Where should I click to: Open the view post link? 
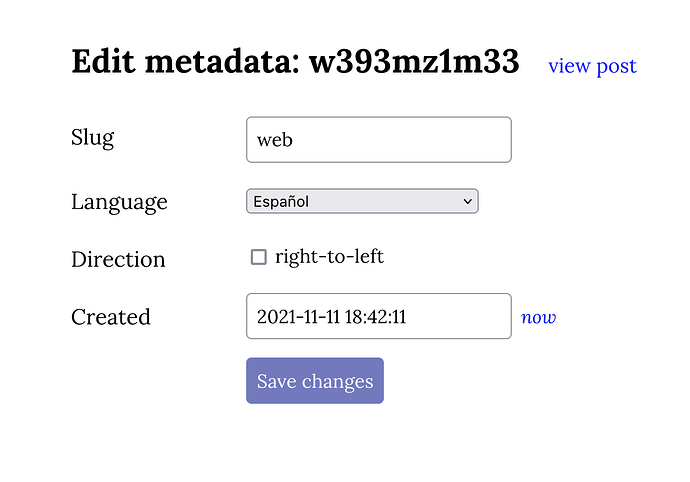tap(592, 66)
